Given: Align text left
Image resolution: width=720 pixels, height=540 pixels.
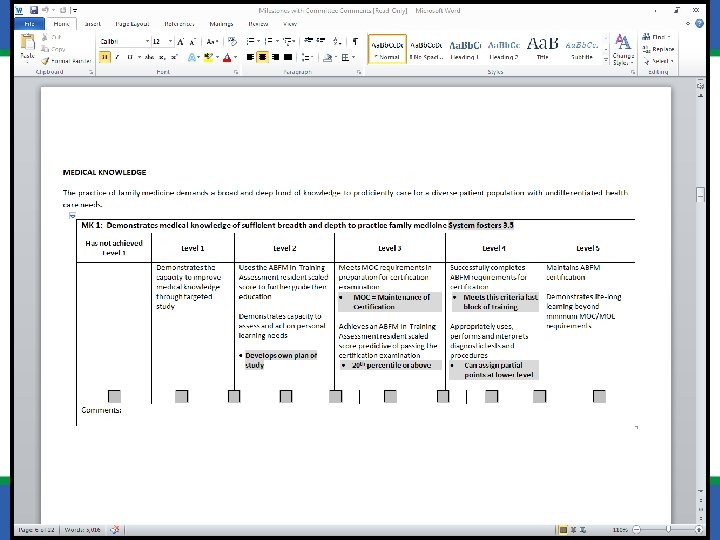Looking at the screenshot, I should coord(250,57).
